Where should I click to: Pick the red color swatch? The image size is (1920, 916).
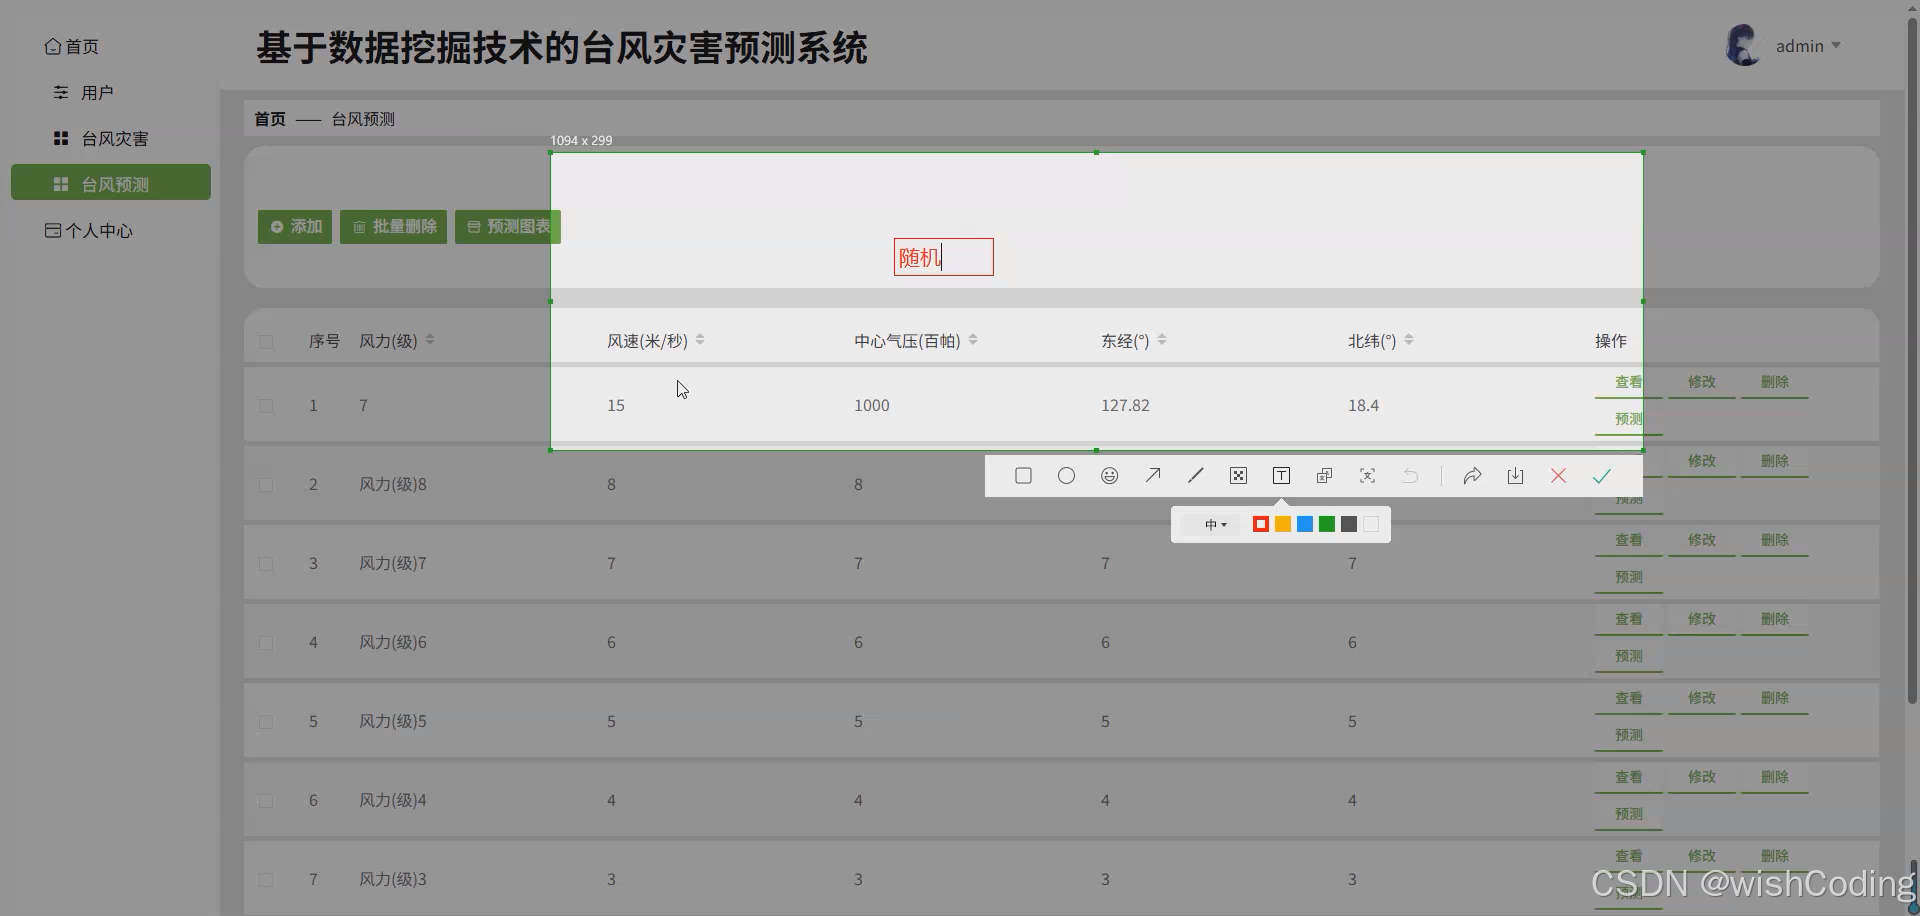[x=1261, y=524]
